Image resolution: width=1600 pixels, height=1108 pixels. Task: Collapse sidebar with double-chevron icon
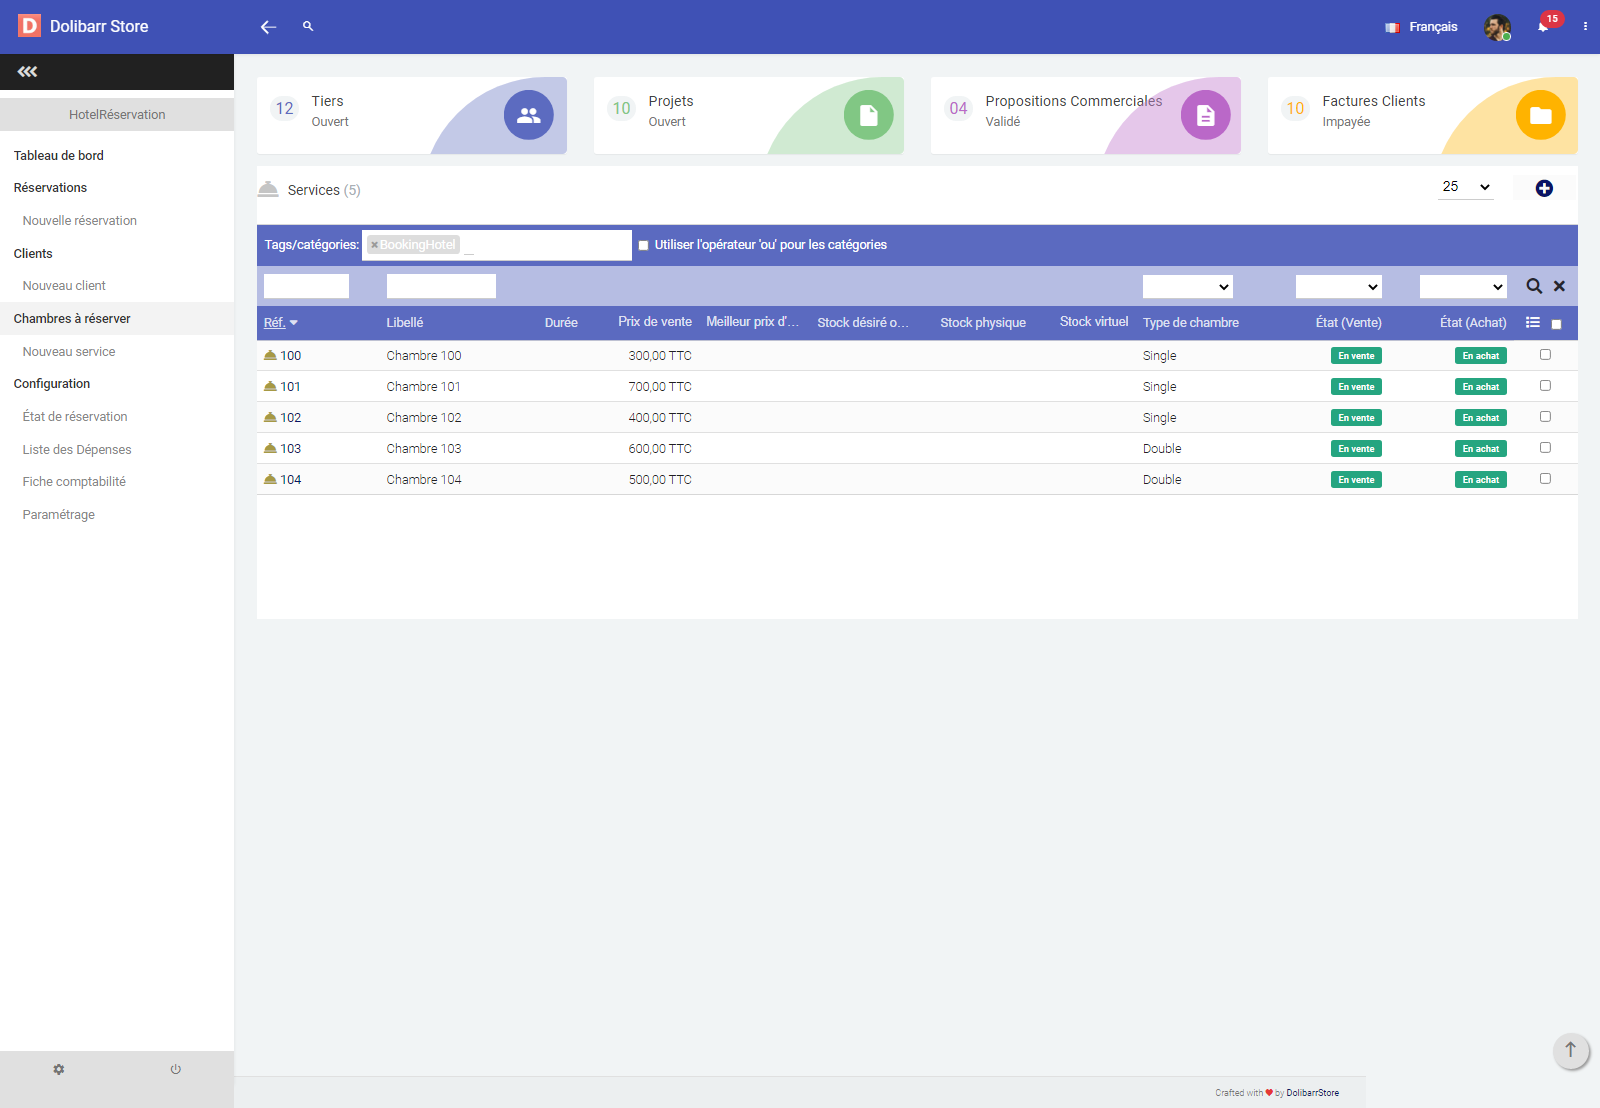tap(27, 72)
